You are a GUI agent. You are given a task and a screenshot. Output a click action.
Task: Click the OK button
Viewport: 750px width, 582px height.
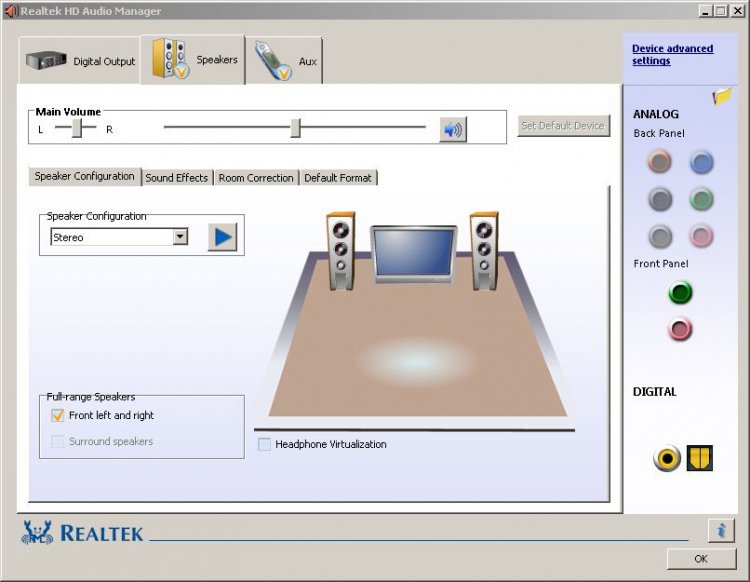(x=701, y=559)
